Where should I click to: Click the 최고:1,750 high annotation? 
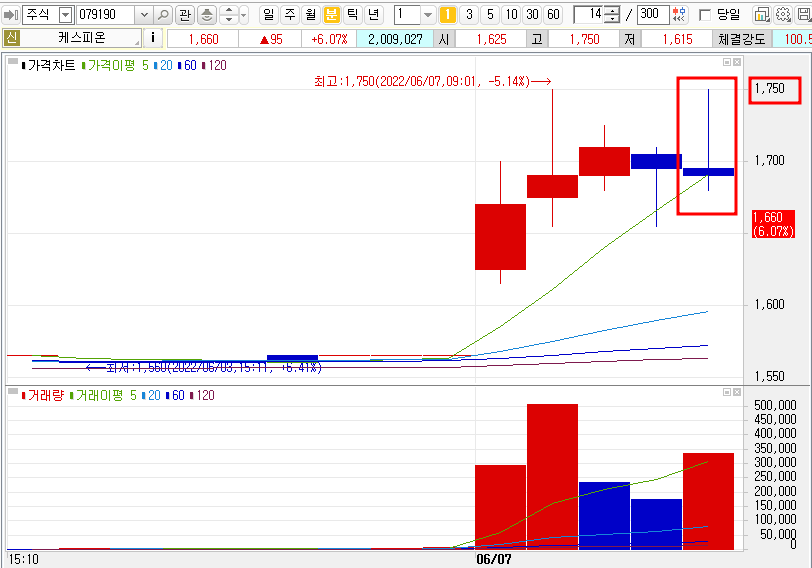(432, 81)
